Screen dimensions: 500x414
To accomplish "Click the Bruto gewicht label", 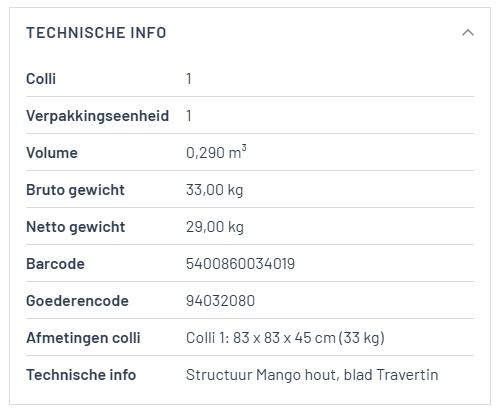I will coord(75,190).
